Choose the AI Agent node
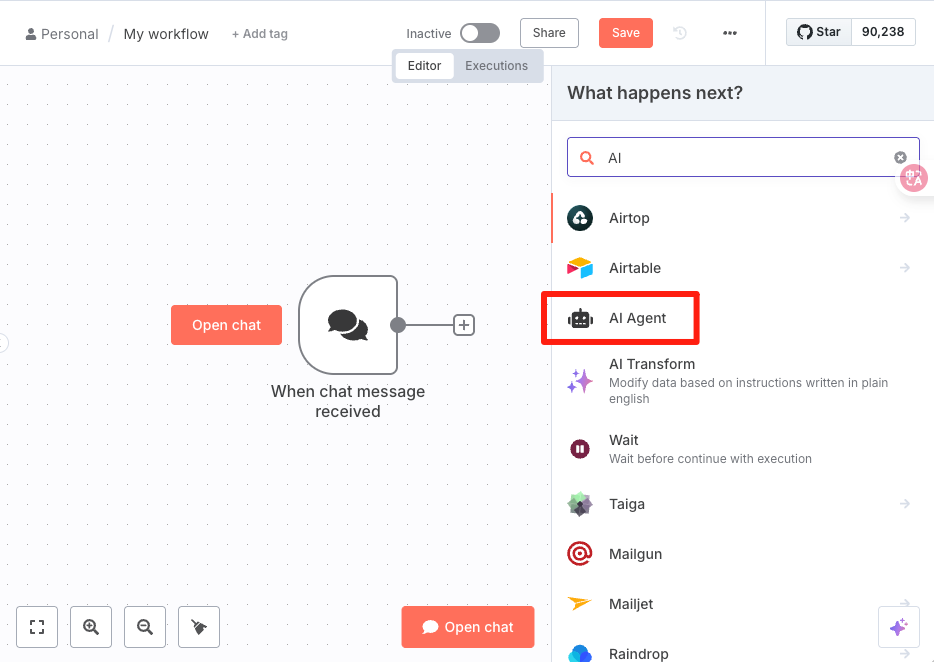This screenshot has width=934, height=662. tap(742, 318)
